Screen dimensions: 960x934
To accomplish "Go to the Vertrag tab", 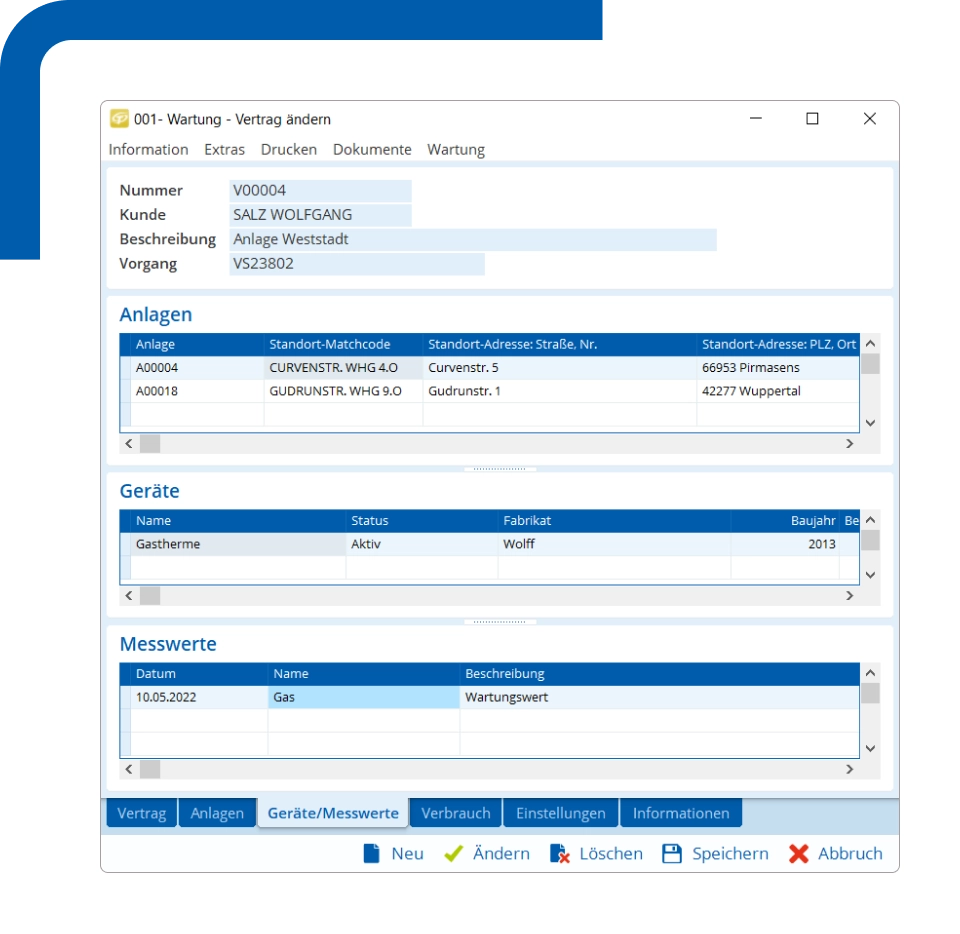I will point(142,814).
